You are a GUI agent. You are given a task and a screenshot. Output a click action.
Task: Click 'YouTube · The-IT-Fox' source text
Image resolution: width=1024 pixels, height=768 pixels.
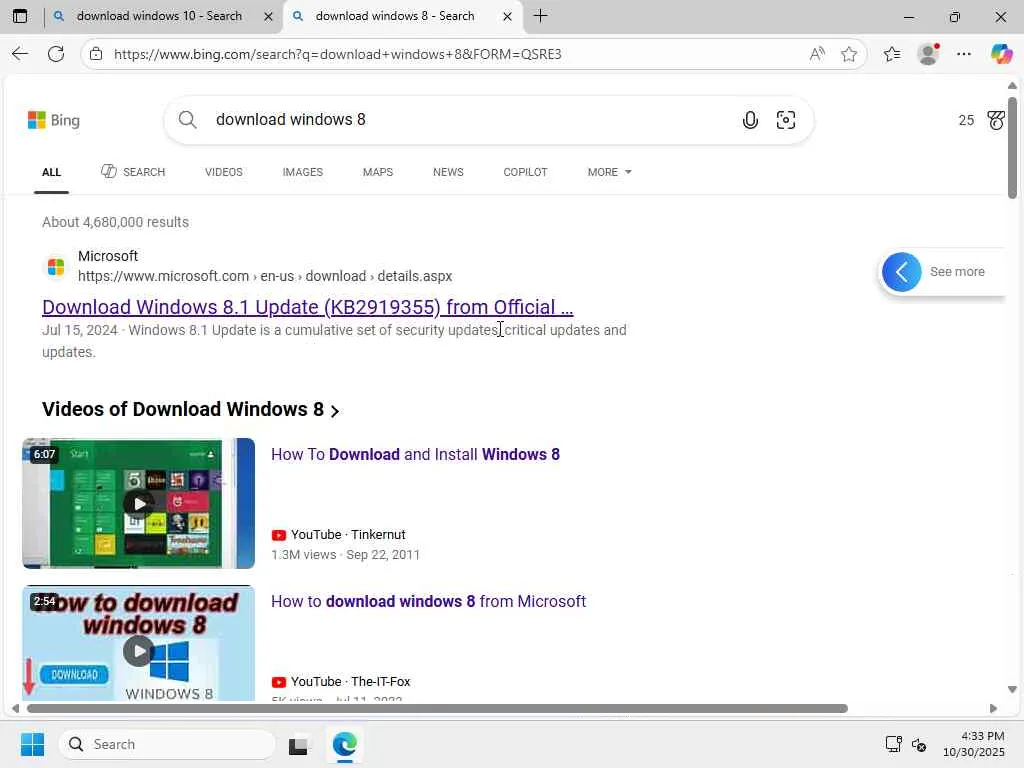pos(341,682)
